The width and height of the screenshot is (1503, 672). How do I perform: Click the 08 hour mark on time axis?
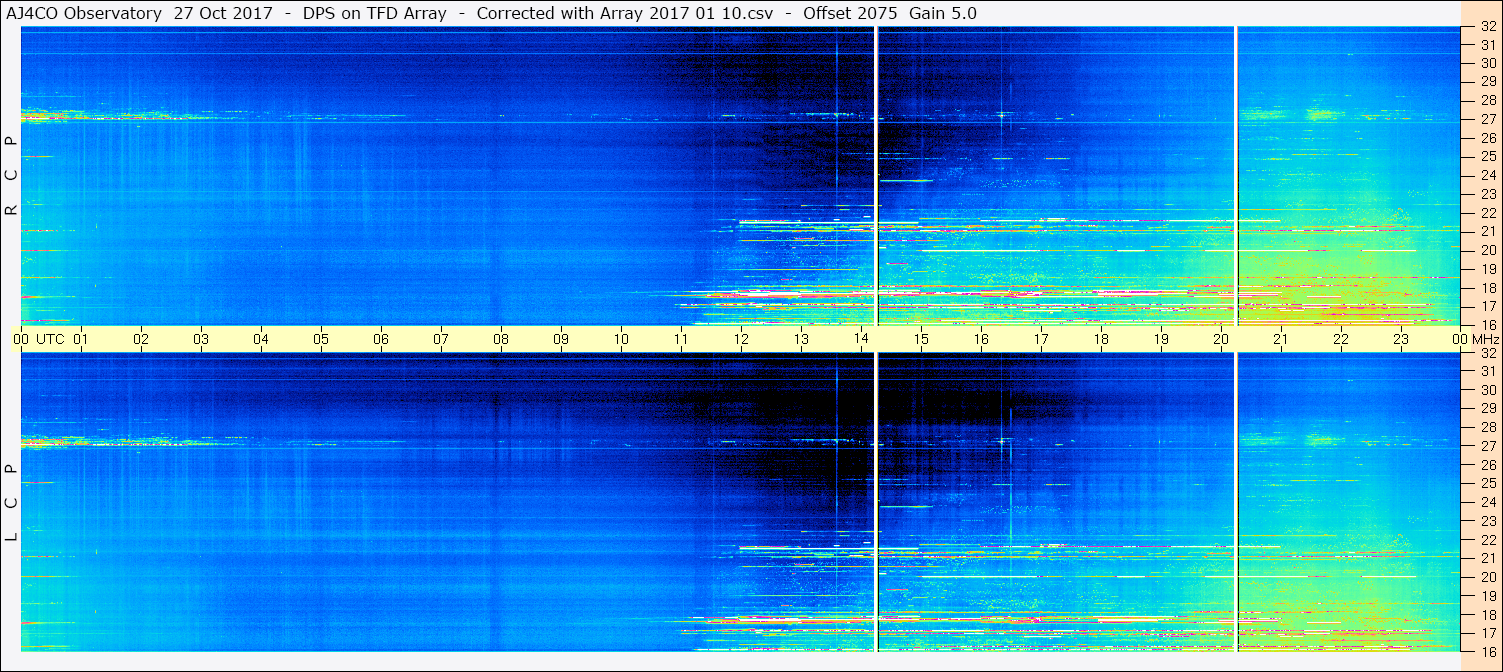coord(501,339)
